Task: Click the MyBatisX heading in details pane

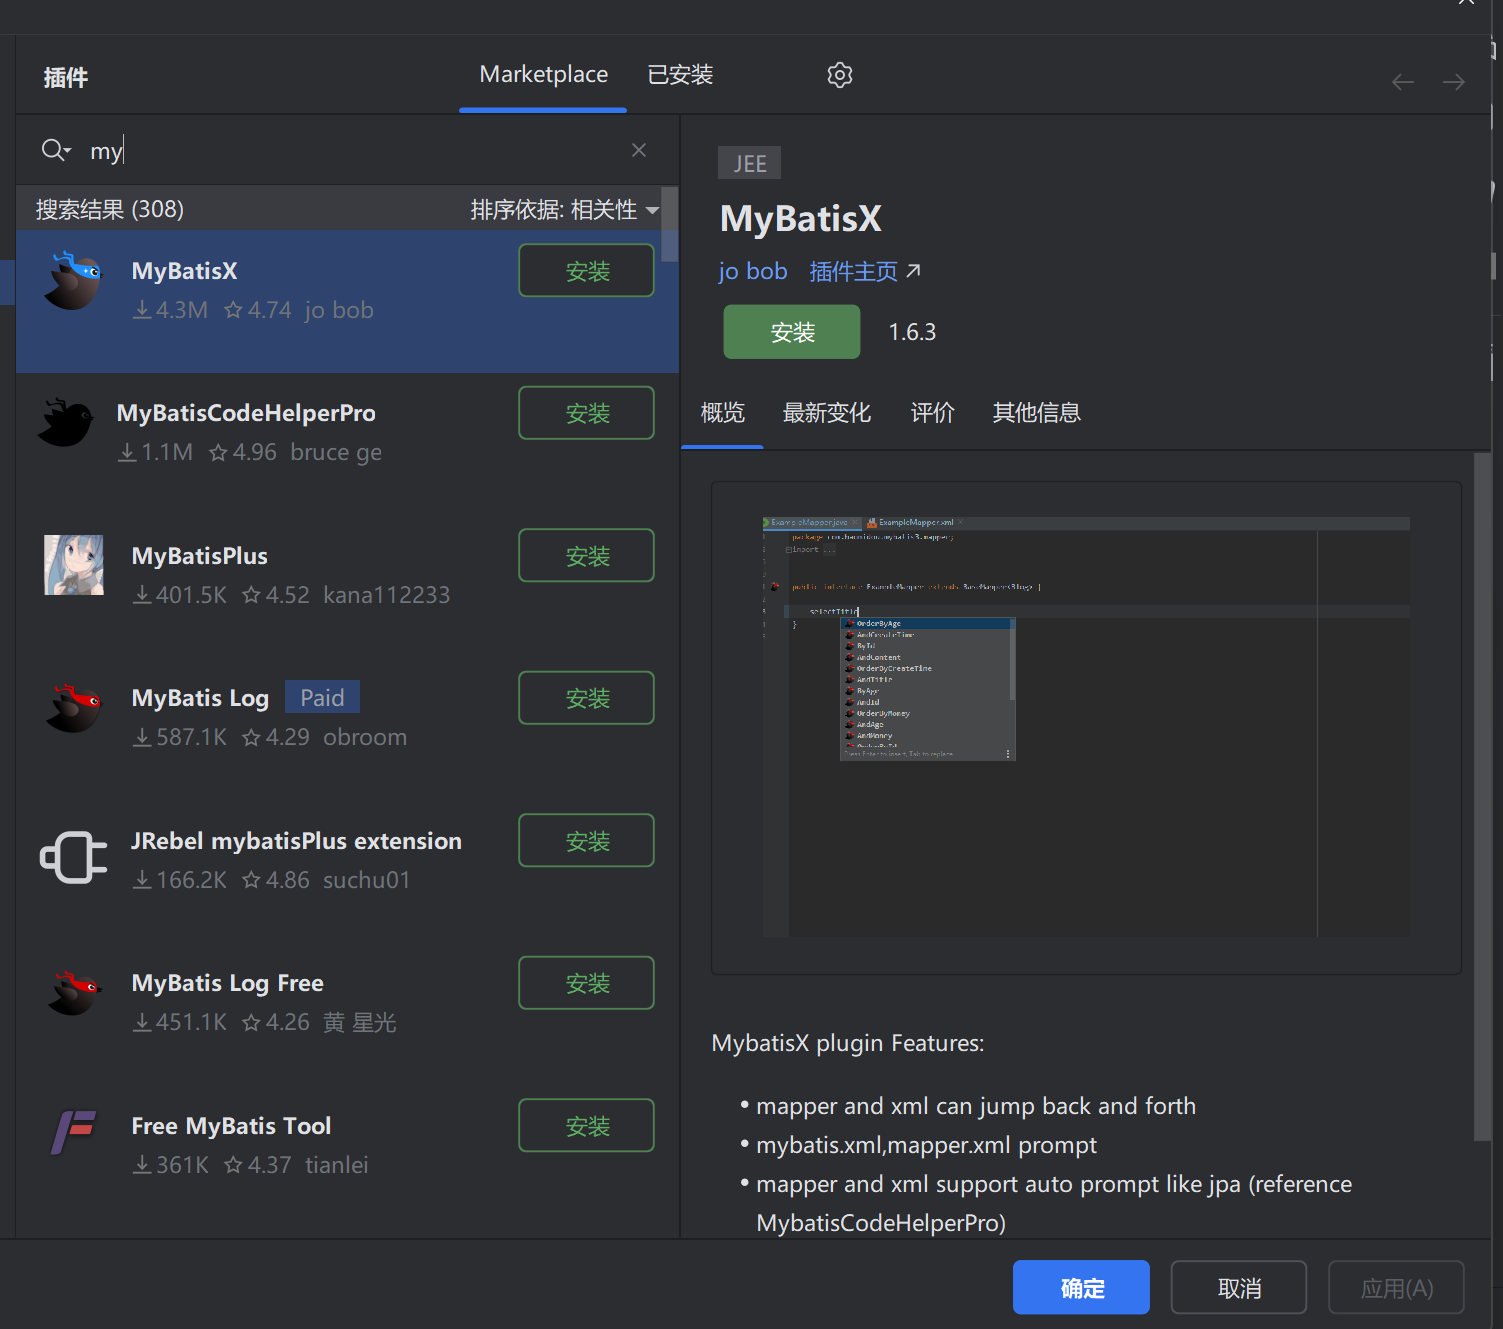Action: pos(801,218)
